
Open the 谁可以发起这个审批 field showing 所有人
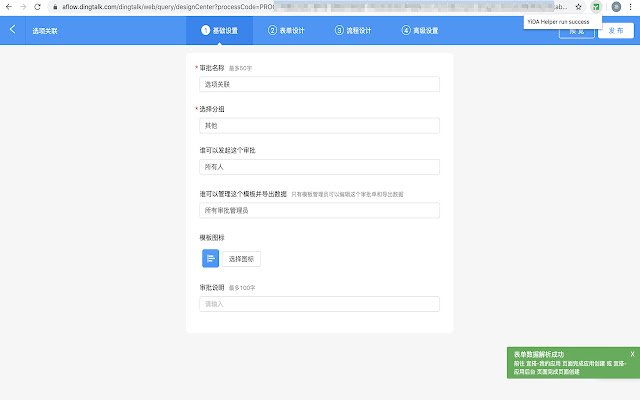click(x=320, y=167)
